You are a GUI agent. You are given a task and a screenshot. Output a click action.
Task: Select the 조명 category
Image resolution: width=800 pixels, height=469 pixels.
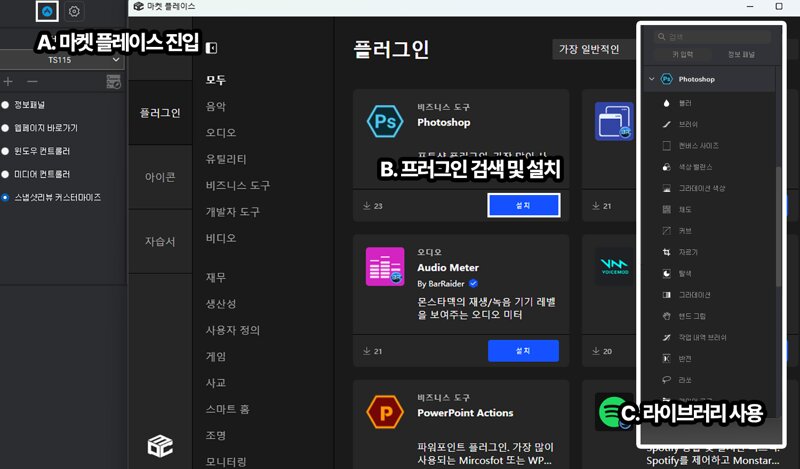coord(216,436)
